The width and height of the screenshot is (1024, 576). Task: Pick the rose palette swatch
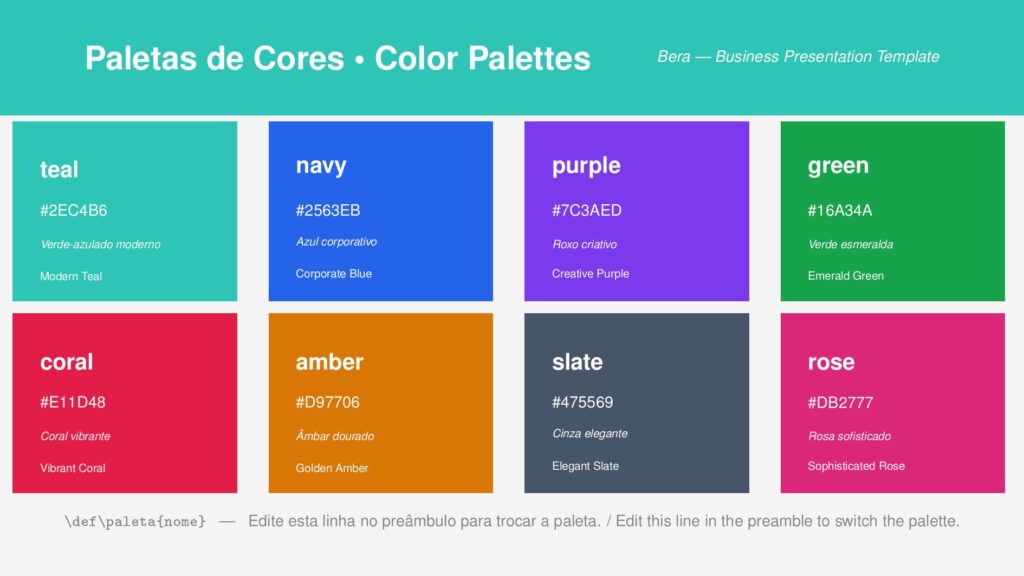[x=893, y=403]
